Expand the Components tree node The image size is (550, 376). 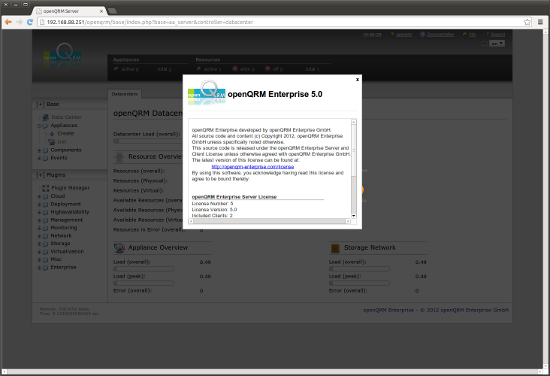click(x=39, y=150)
